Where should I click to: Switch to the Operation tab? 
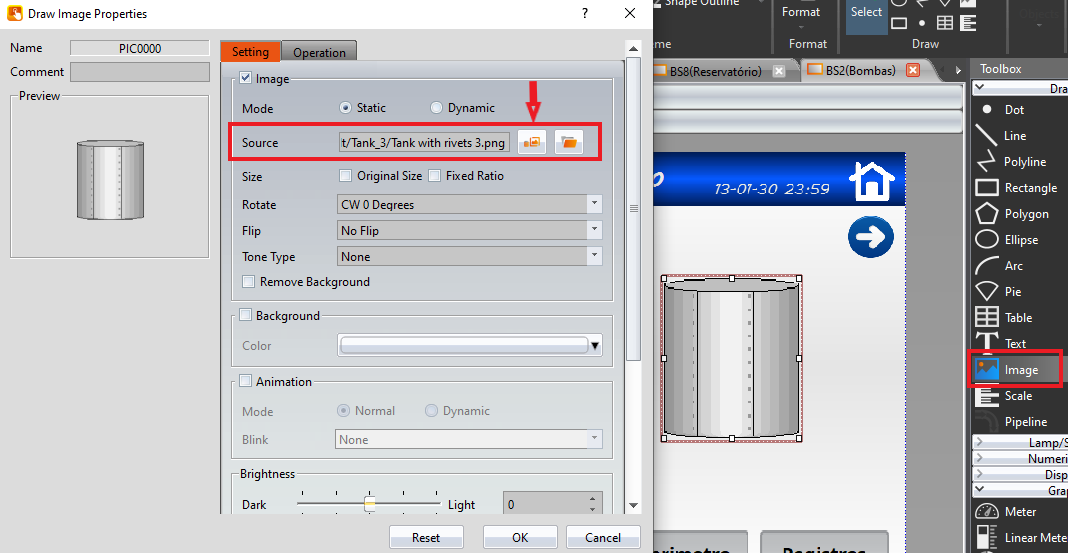tap(319, 53)
